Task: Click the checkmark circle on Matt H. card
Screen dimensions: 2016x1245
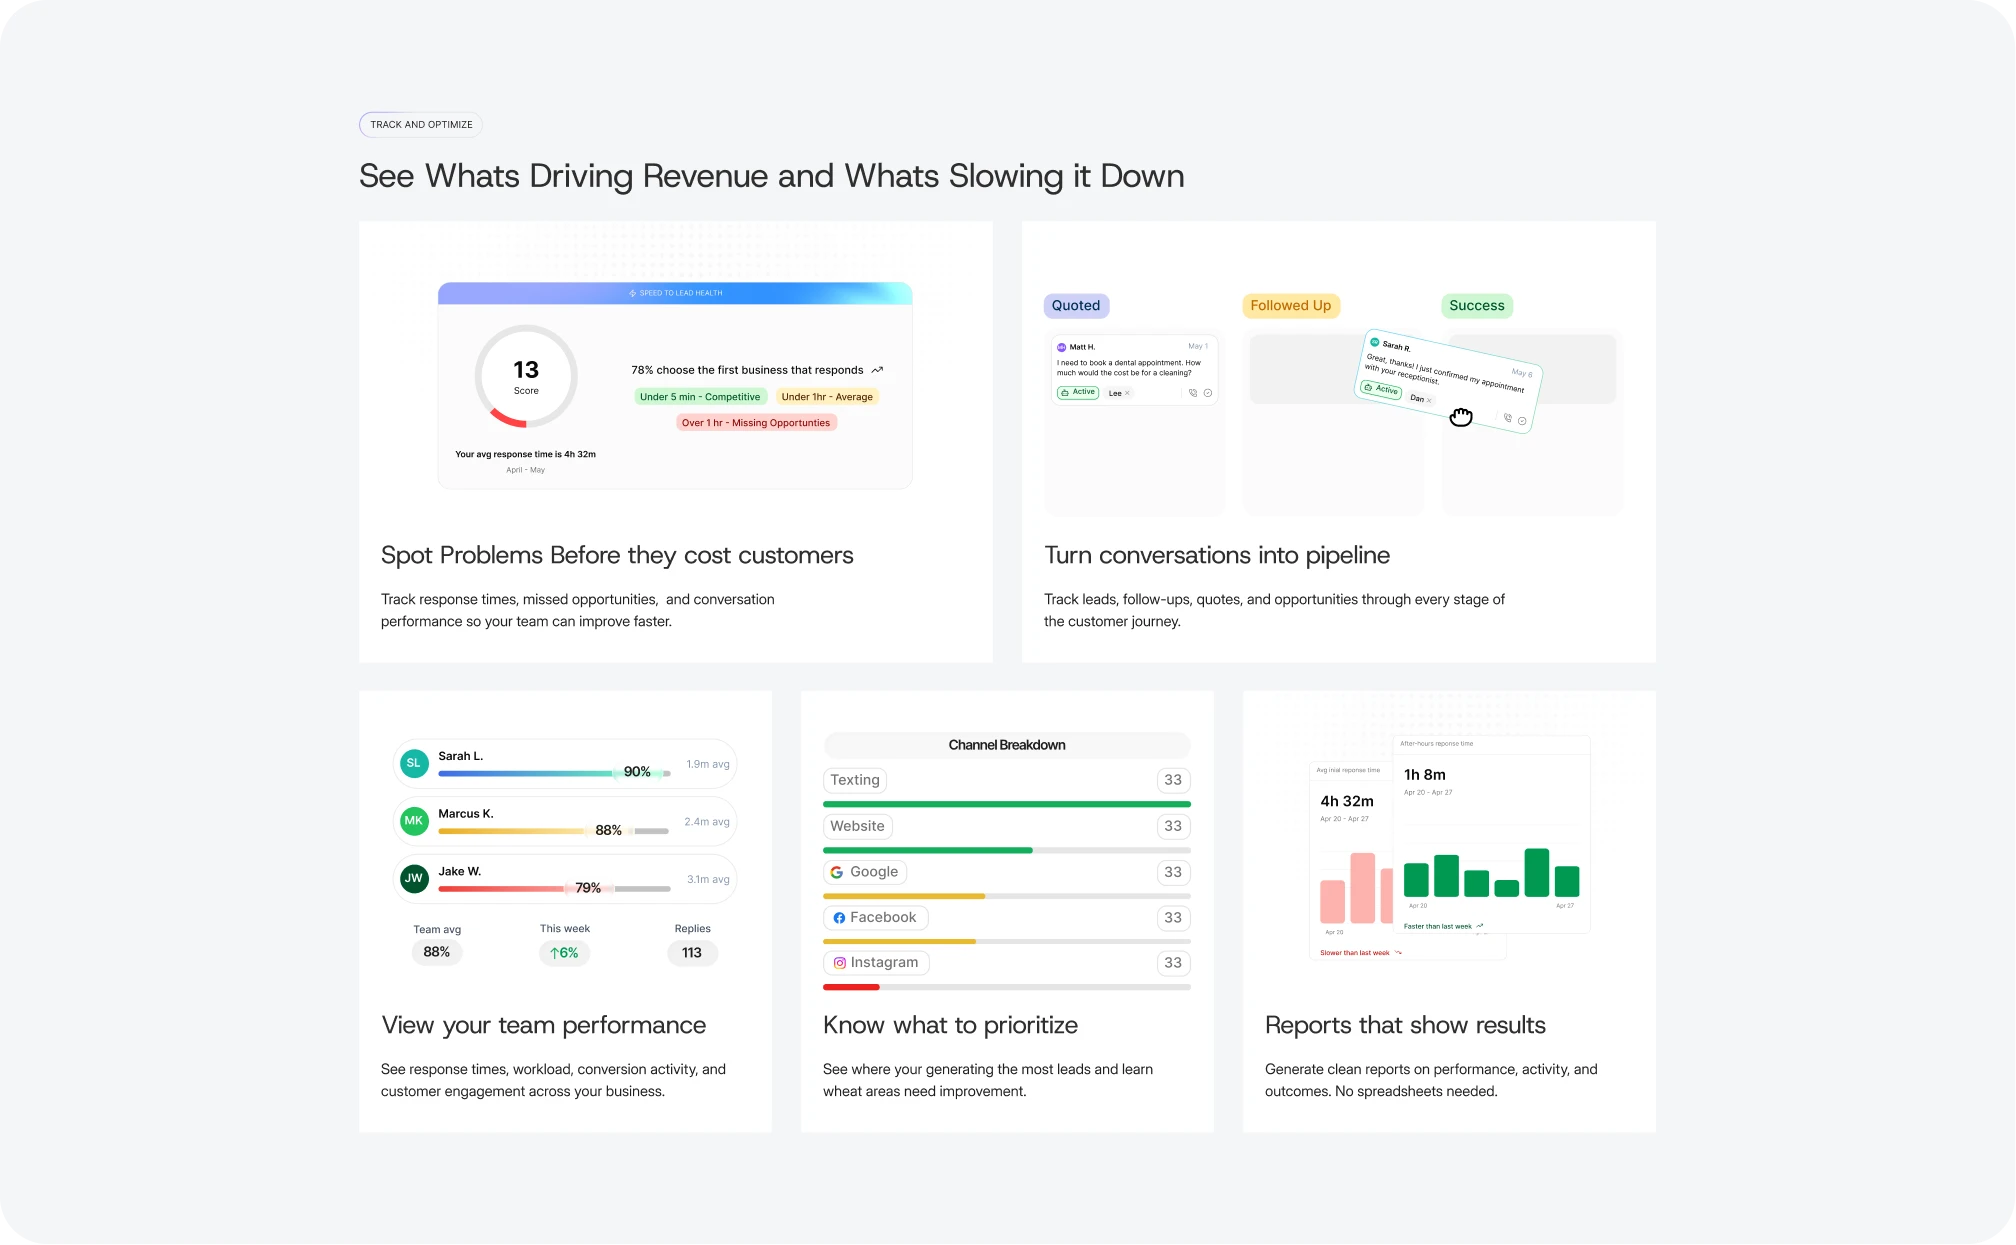Action: click(x=1208, y=393)
